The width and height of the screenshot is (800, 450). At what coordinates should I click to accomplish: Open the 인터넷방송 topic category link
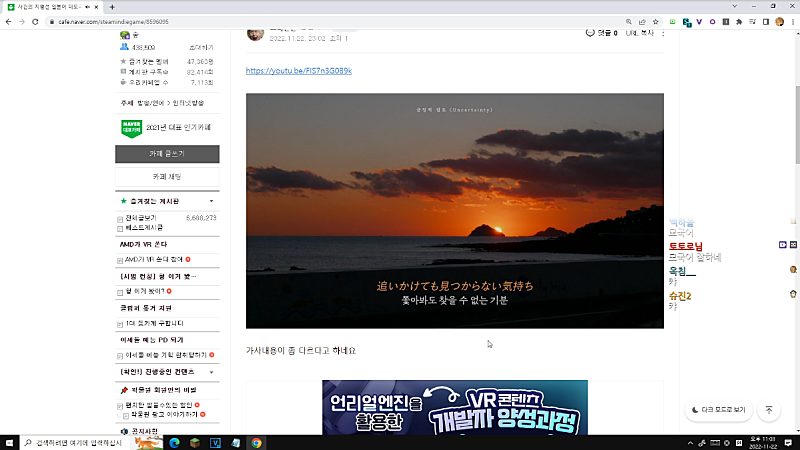188,103
